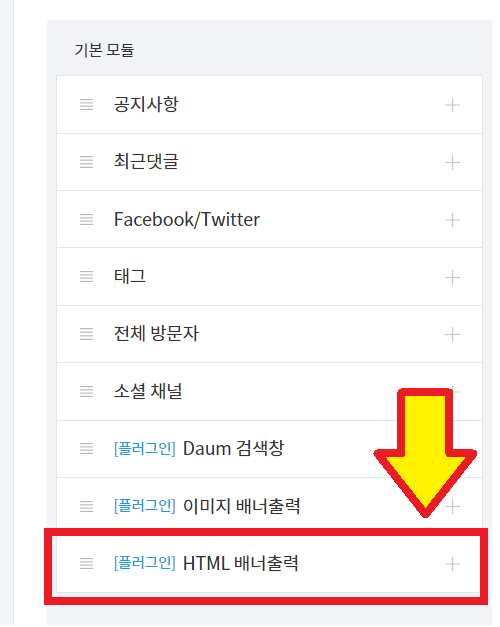The height and width of the screenshot is (627, 500).
Task: Click the [플러그인] tag of Daum 검색창
Action: [145, 449]
